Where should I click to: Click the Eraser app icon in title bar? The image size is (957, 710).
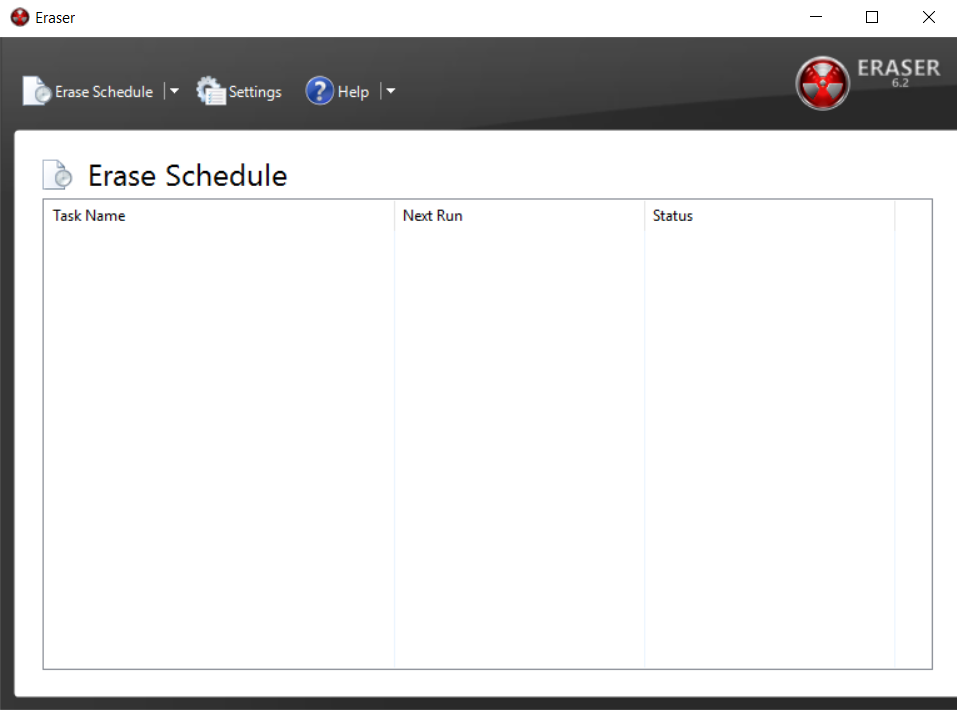tap(19, 17)
